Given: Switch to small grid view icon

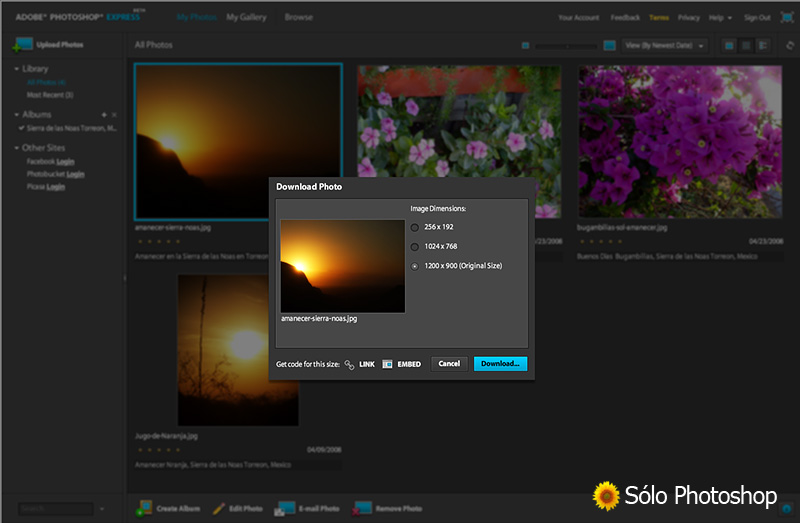Looking at the screenshot, I should 746,45.
